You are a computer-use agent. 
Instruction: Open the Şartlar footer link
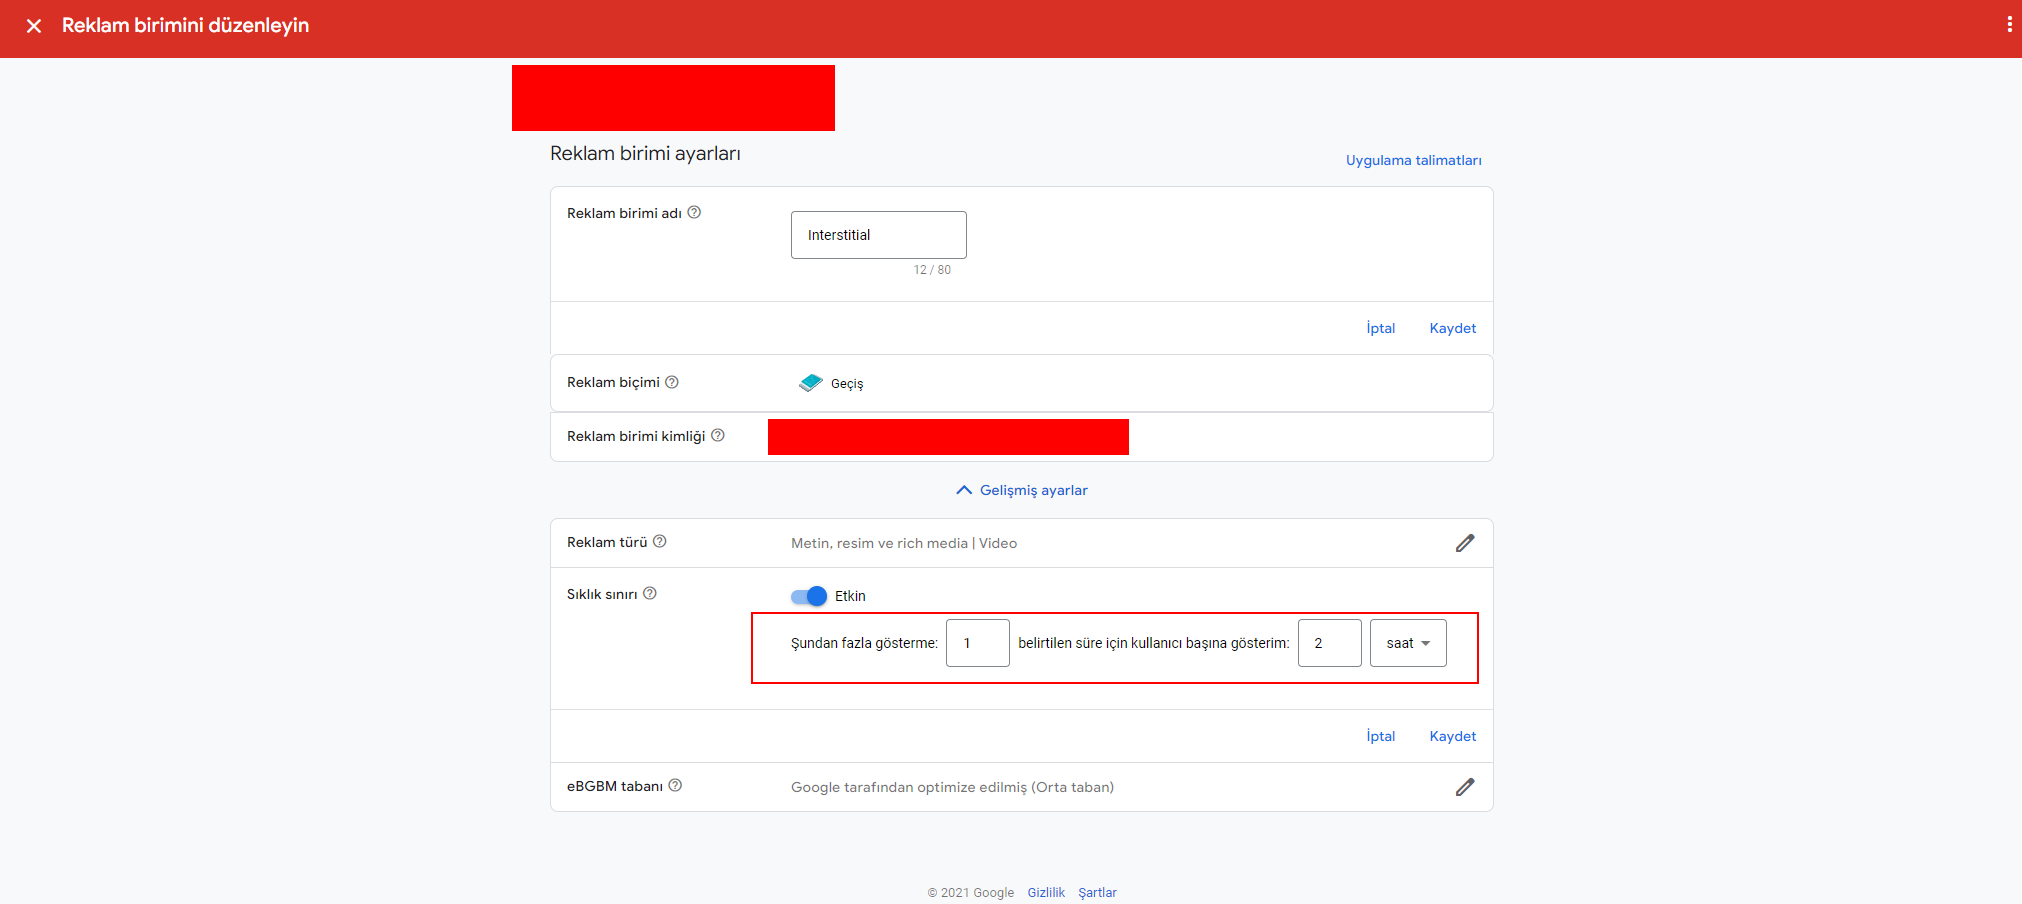pos(1097,893)
